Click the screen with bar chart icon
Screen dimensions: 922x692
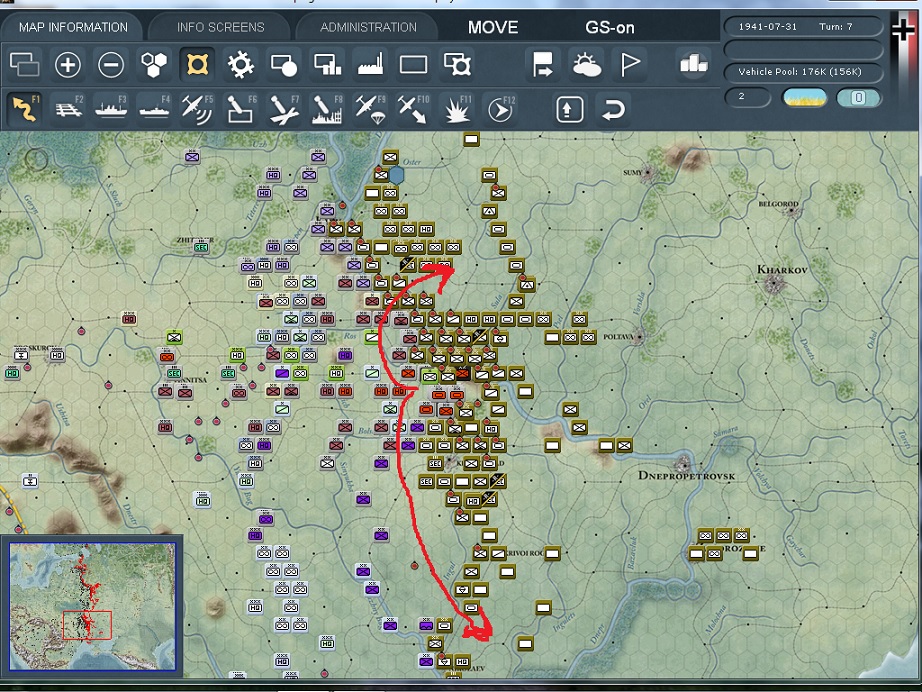click(327, 65)
